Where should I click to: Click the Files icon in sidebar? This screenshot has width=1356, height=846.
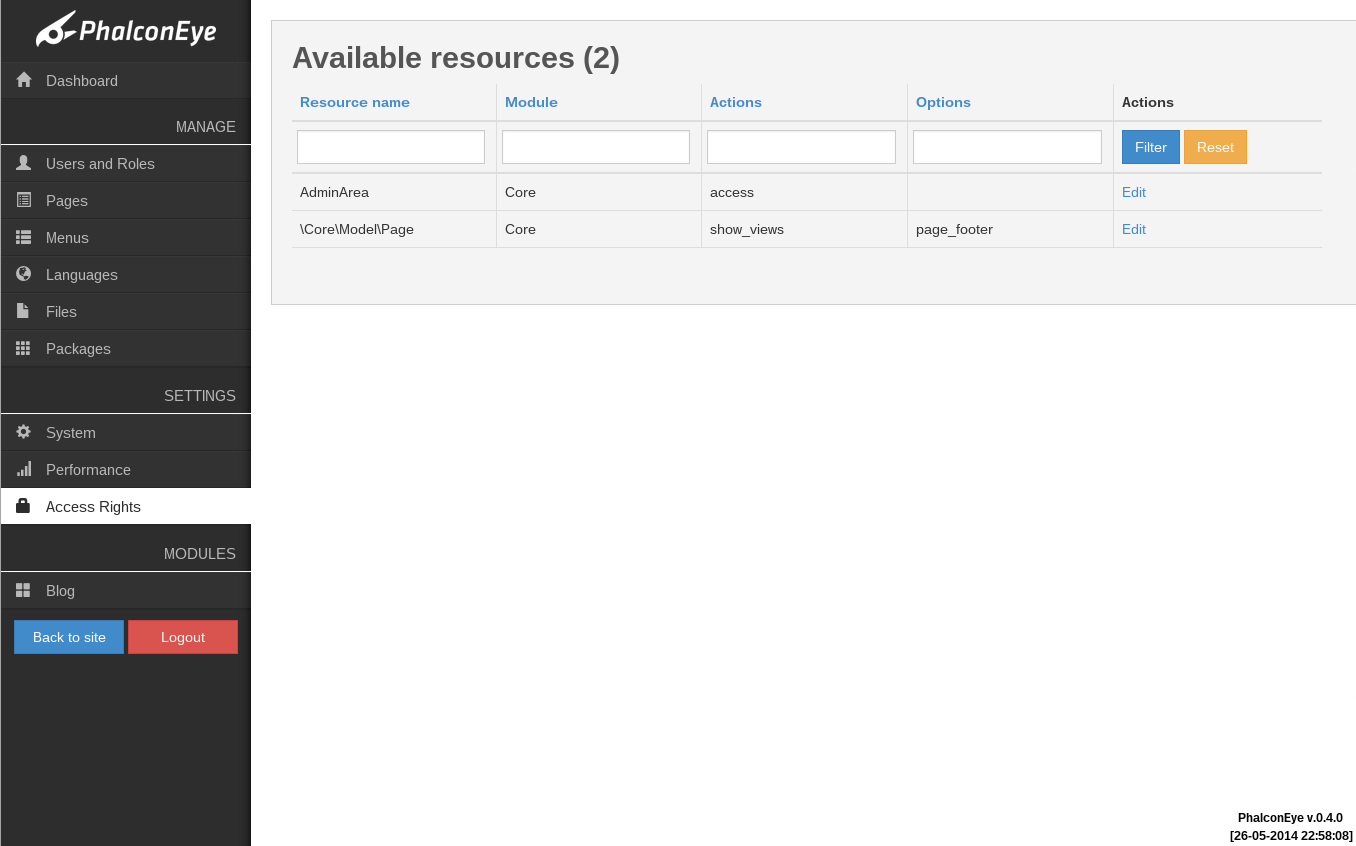point(23,311)
